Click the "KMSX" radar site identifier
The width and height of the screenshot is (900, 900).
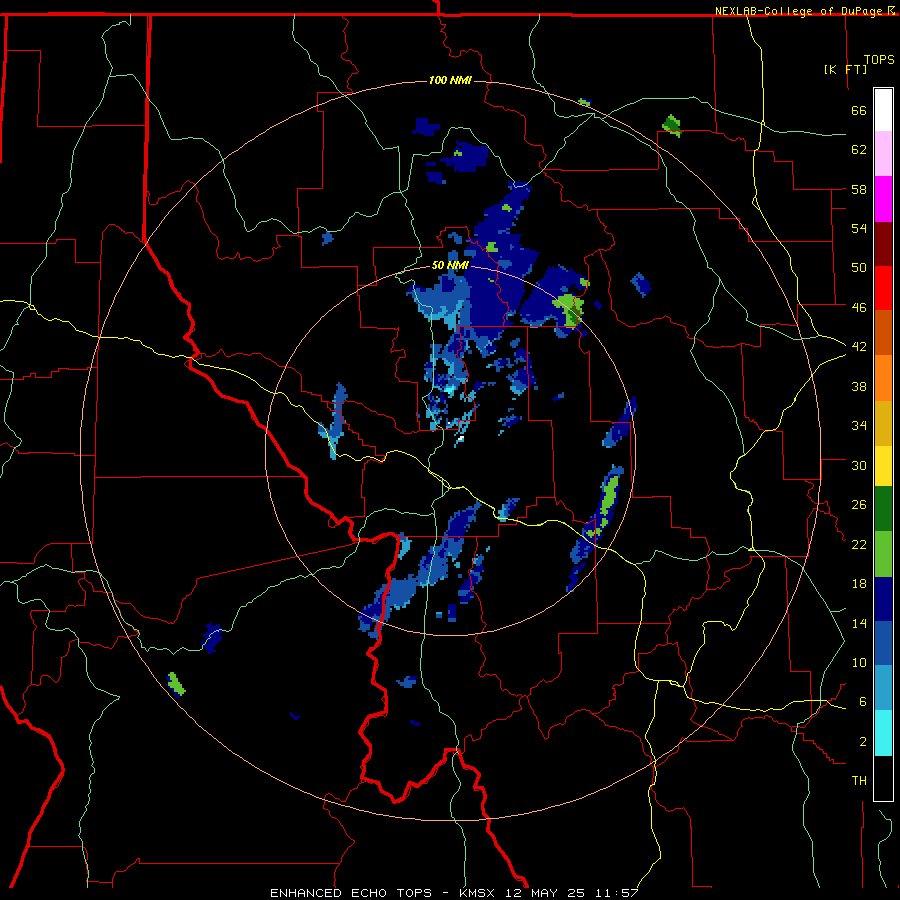click(x=477, y=893)
